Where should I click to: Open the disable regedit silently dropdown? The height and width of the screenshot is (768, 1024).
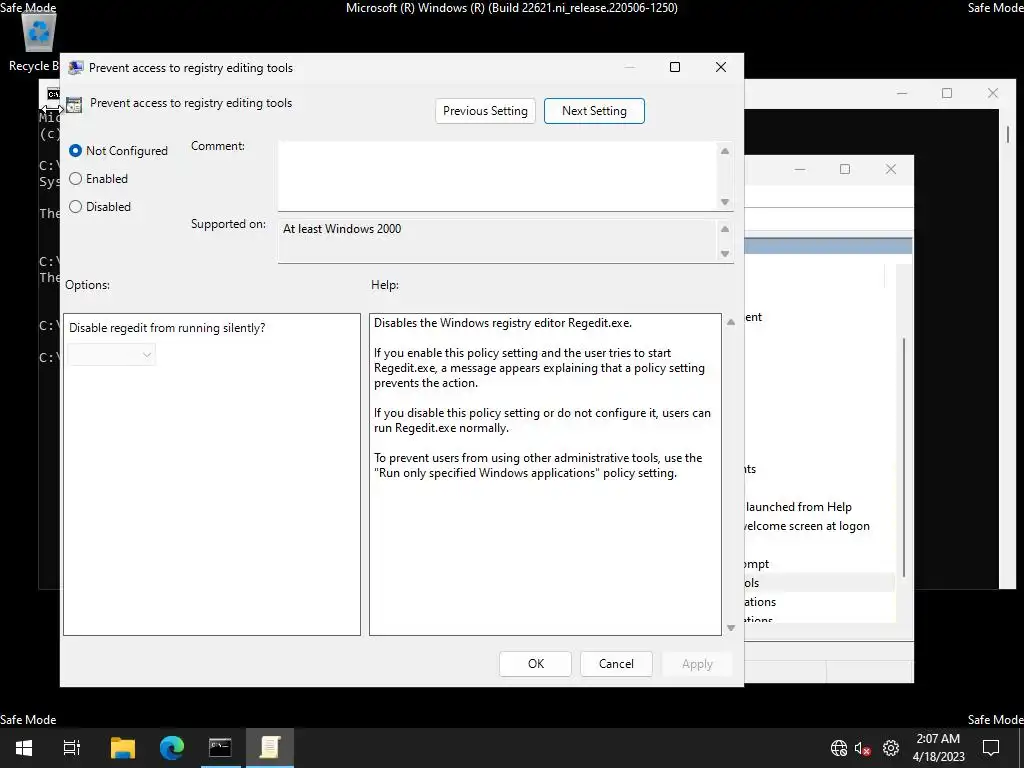coord(112,355)
